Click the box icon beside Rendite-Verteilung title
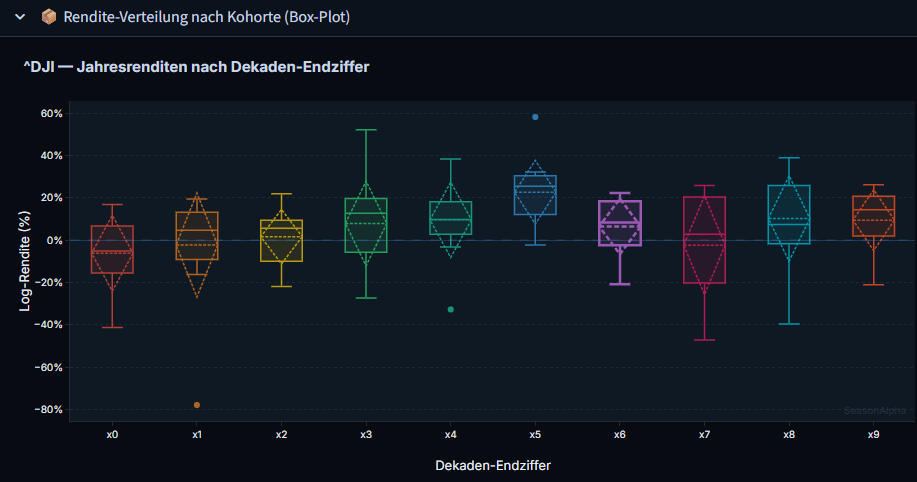This screenshot has width=917, height=482. point(49,17)
